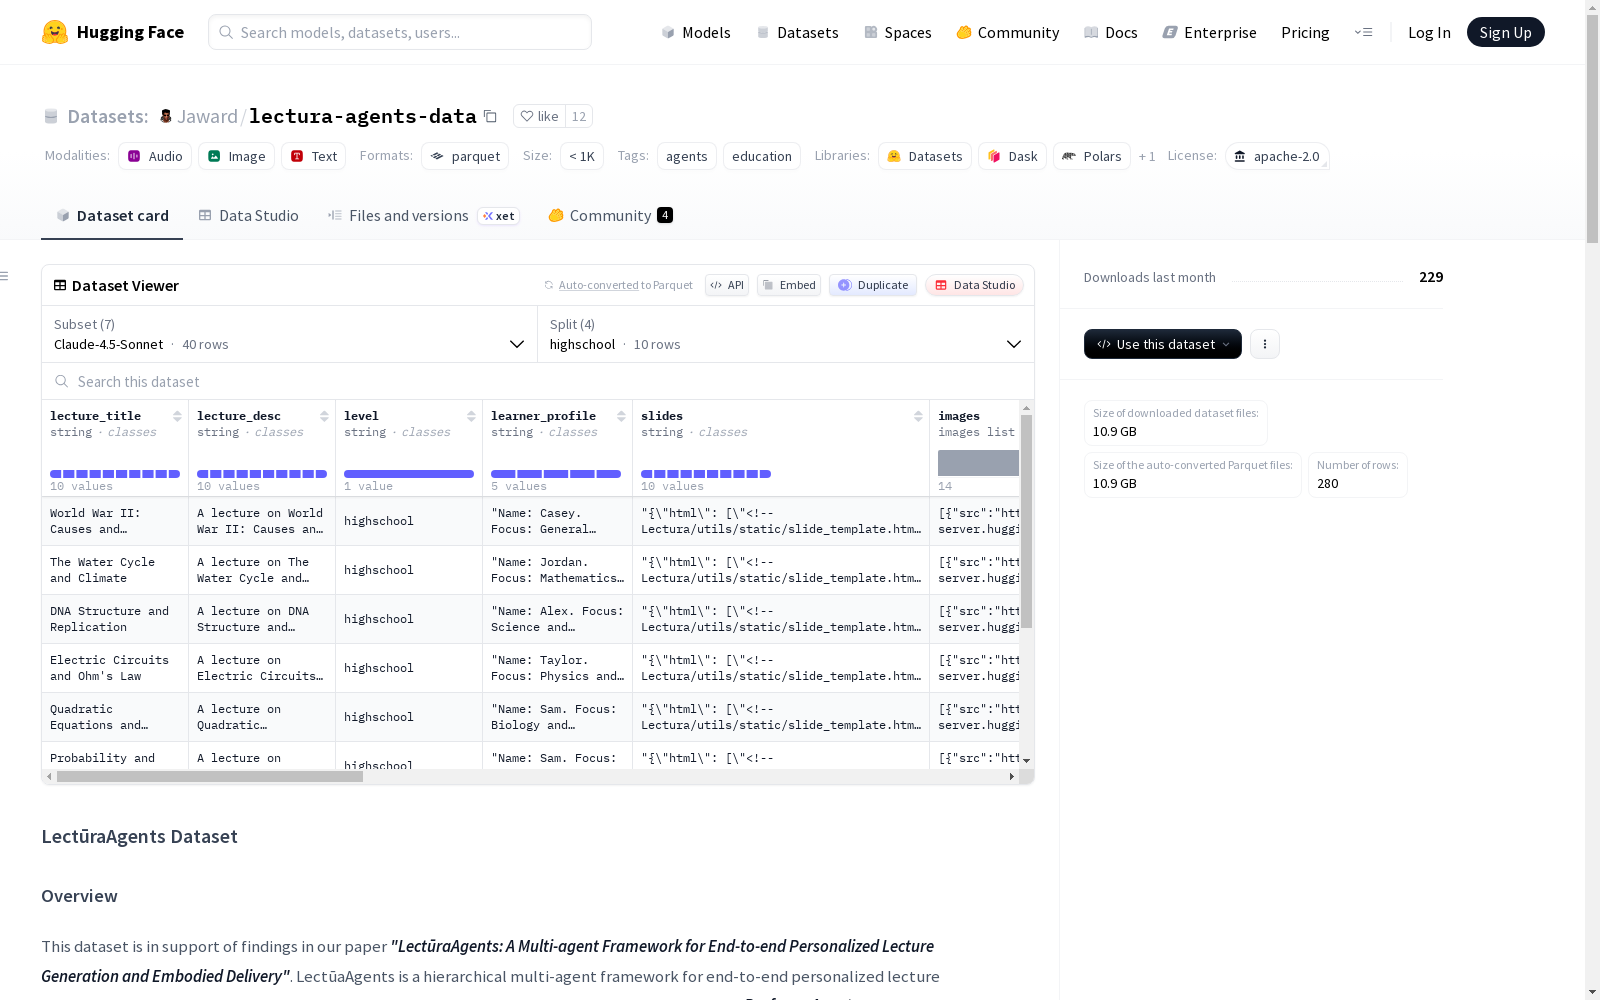Open Docs in the top navigation

click(x=1111, y=32)
